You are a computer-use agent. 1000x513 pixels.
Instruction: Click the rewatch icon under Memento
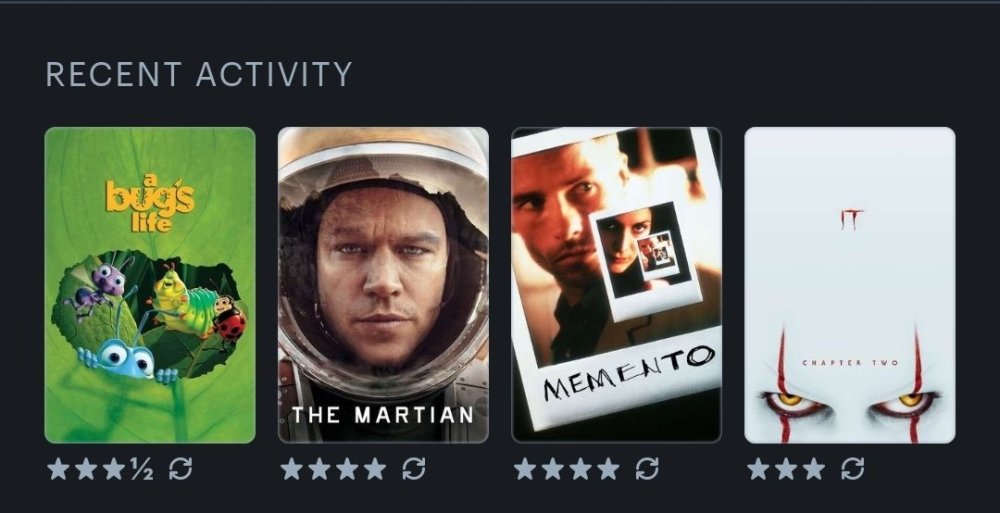click(647, 470)
